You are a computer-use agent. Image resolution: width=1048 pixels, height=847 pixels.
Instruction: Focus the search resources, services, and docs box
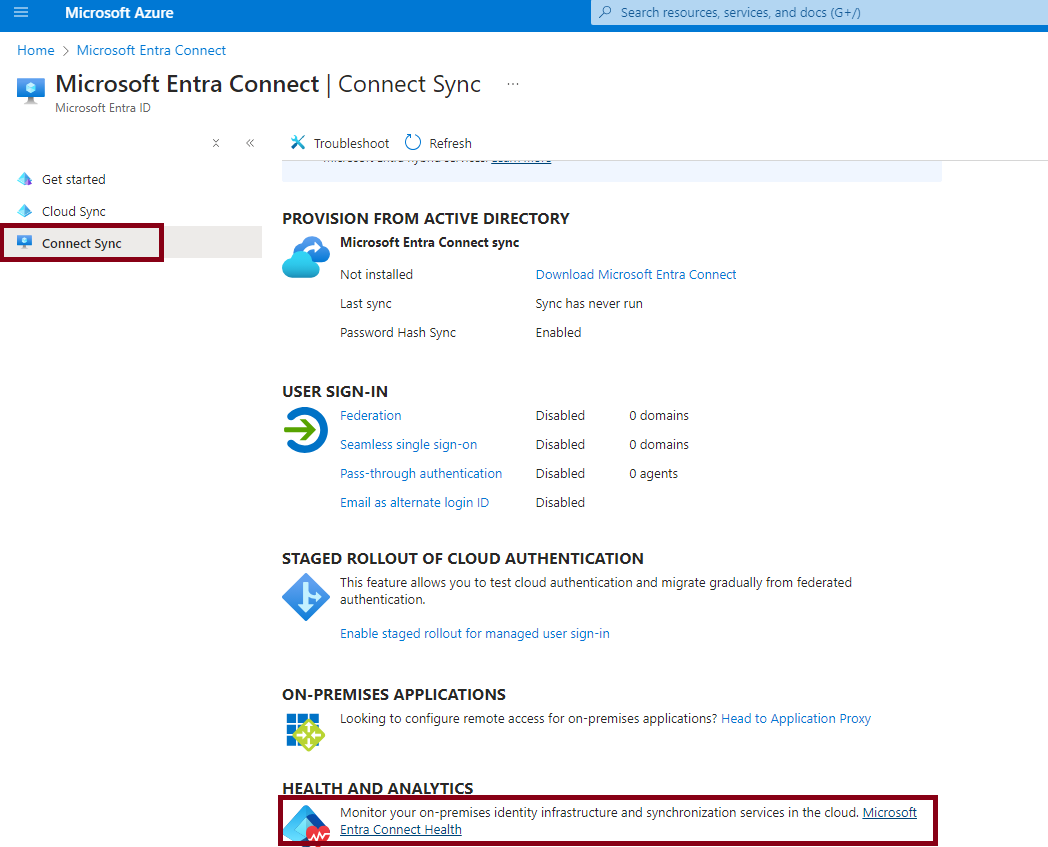tap(819, 13)
